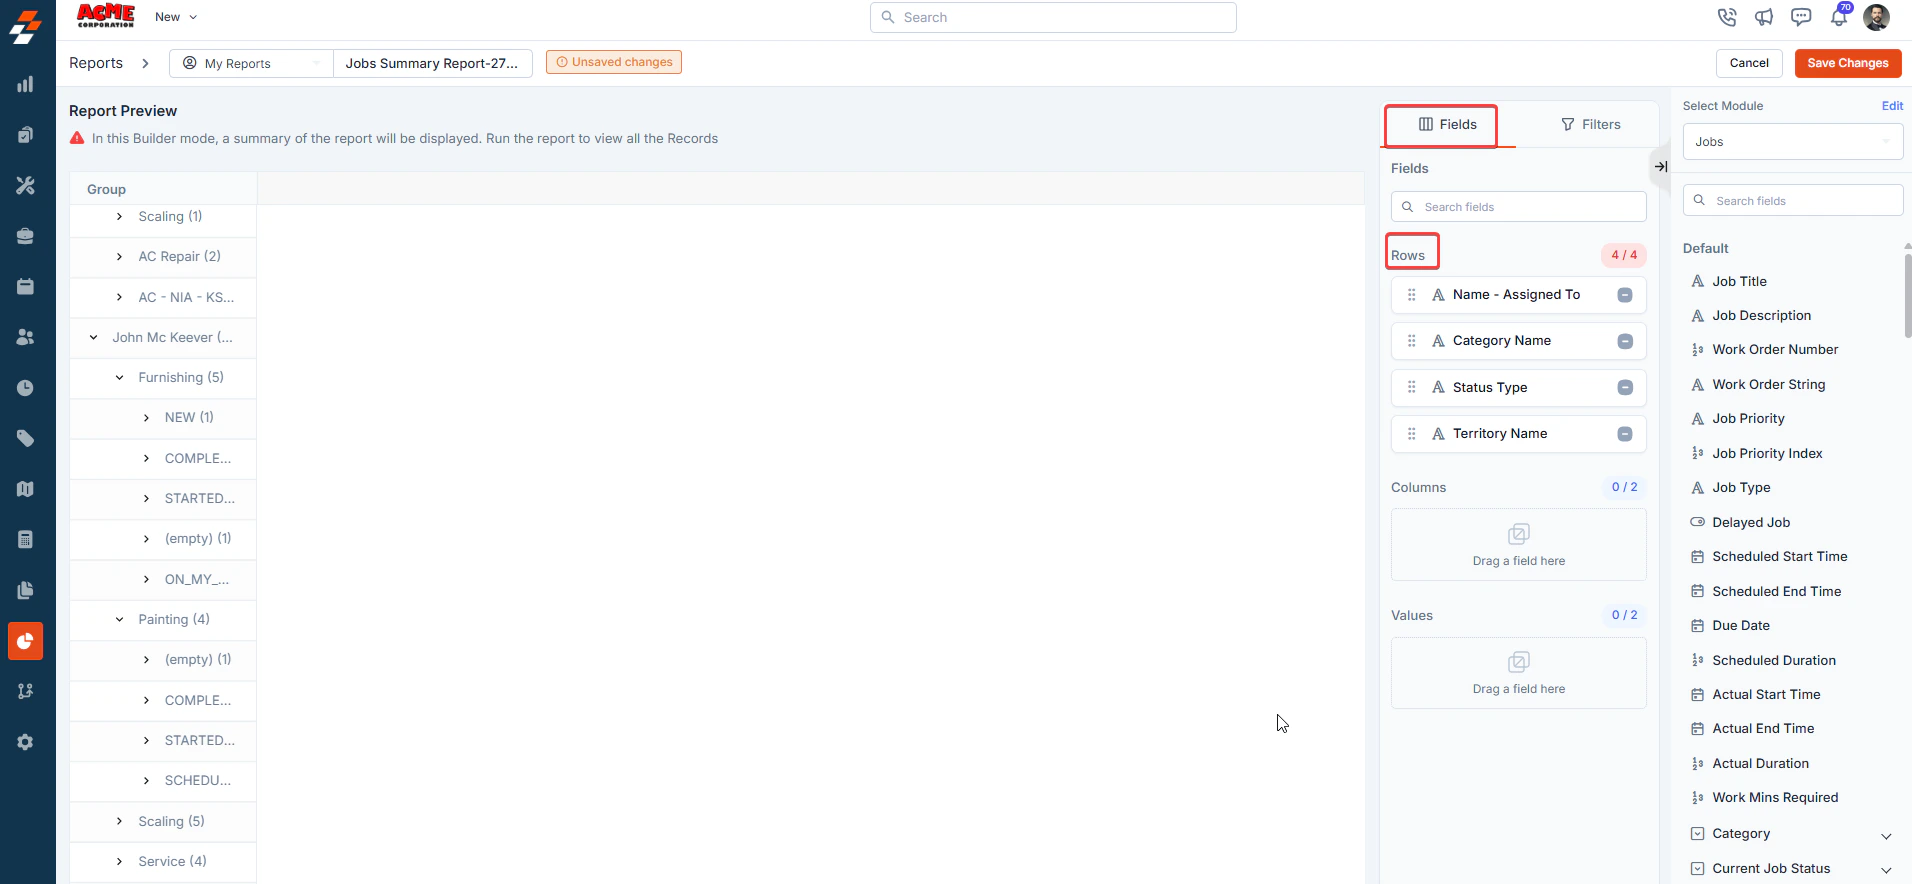Click the Zuper logo in sidebar
Viewport: 1912px width, 884px height.
(26, 27)
